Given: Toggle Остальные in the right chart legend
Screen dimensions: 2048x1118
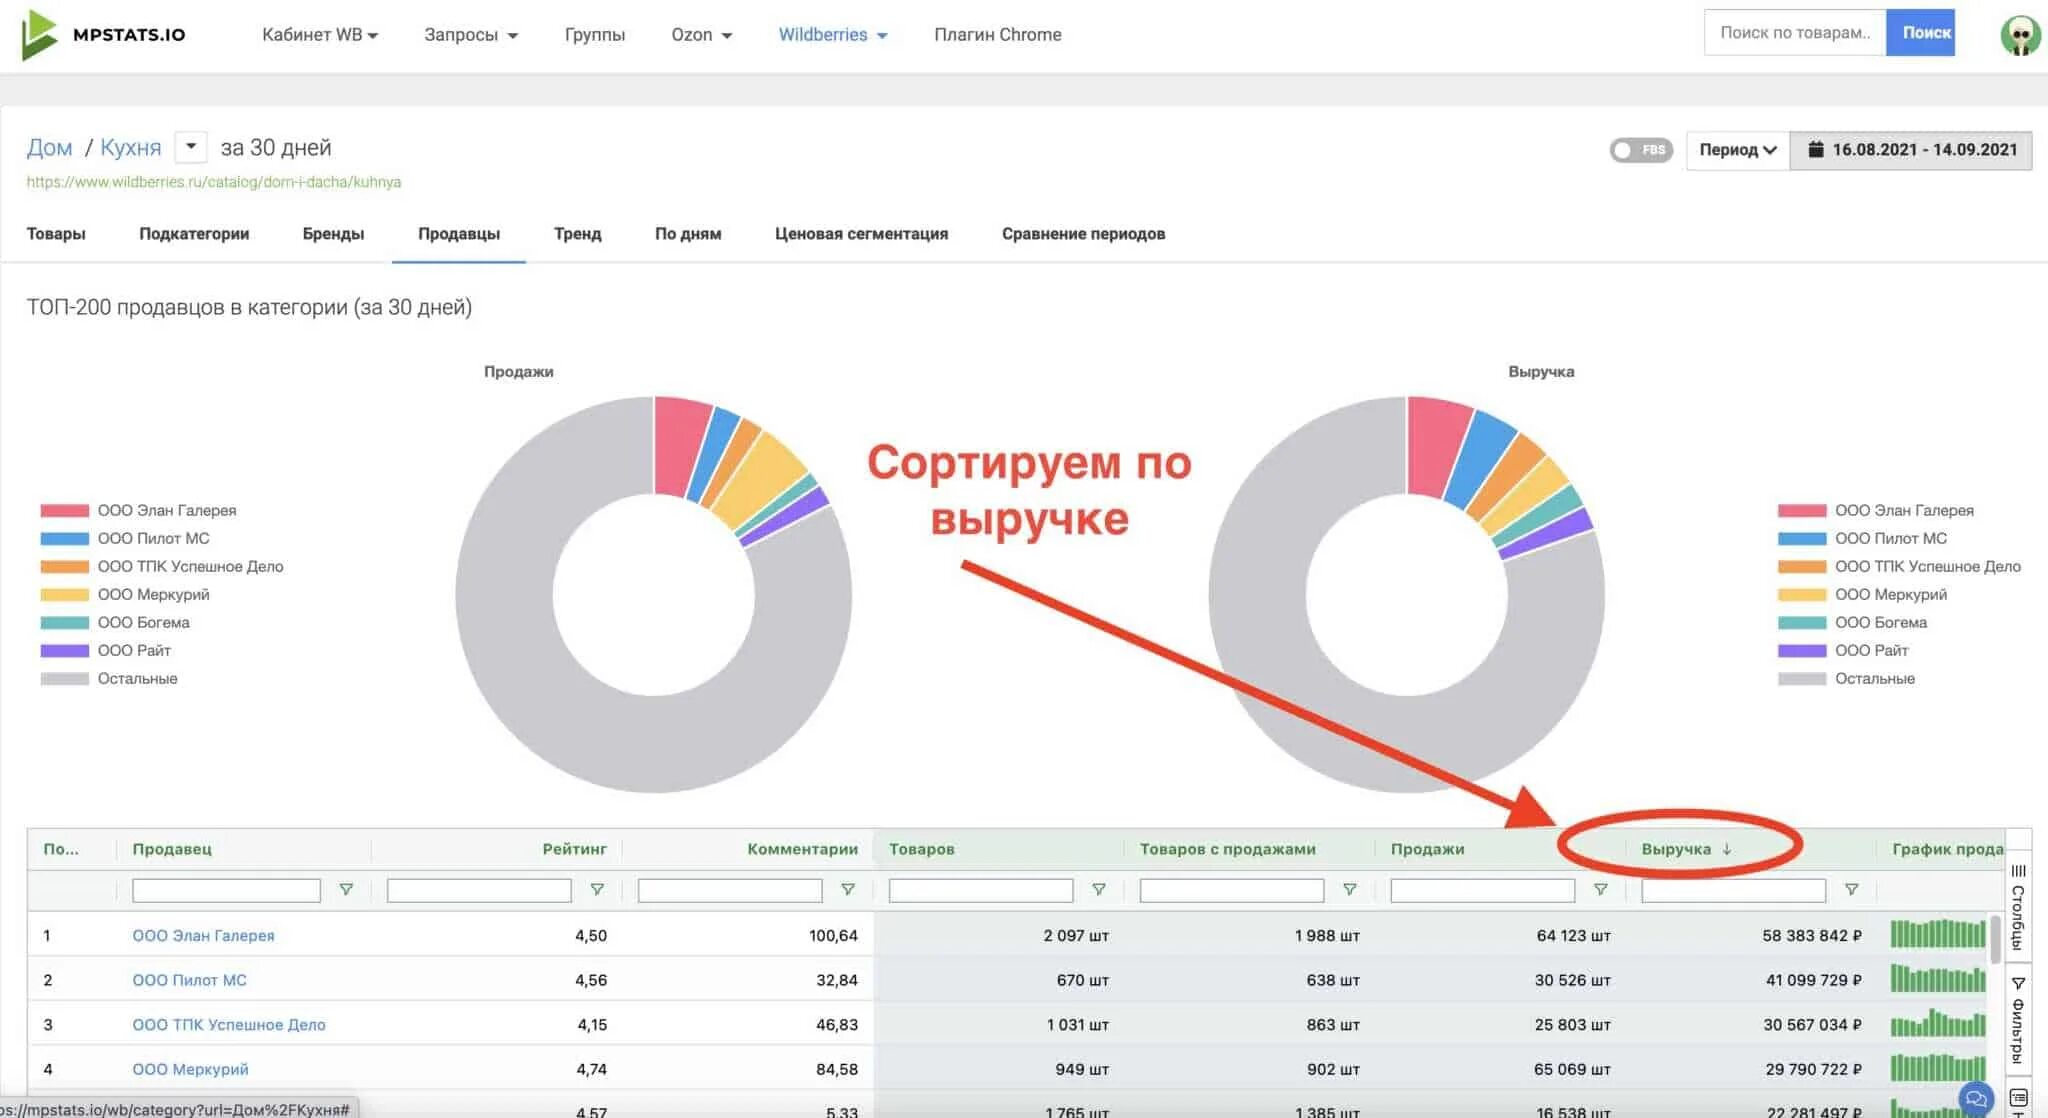Looking at the screenshot, I should (1874, 678).
